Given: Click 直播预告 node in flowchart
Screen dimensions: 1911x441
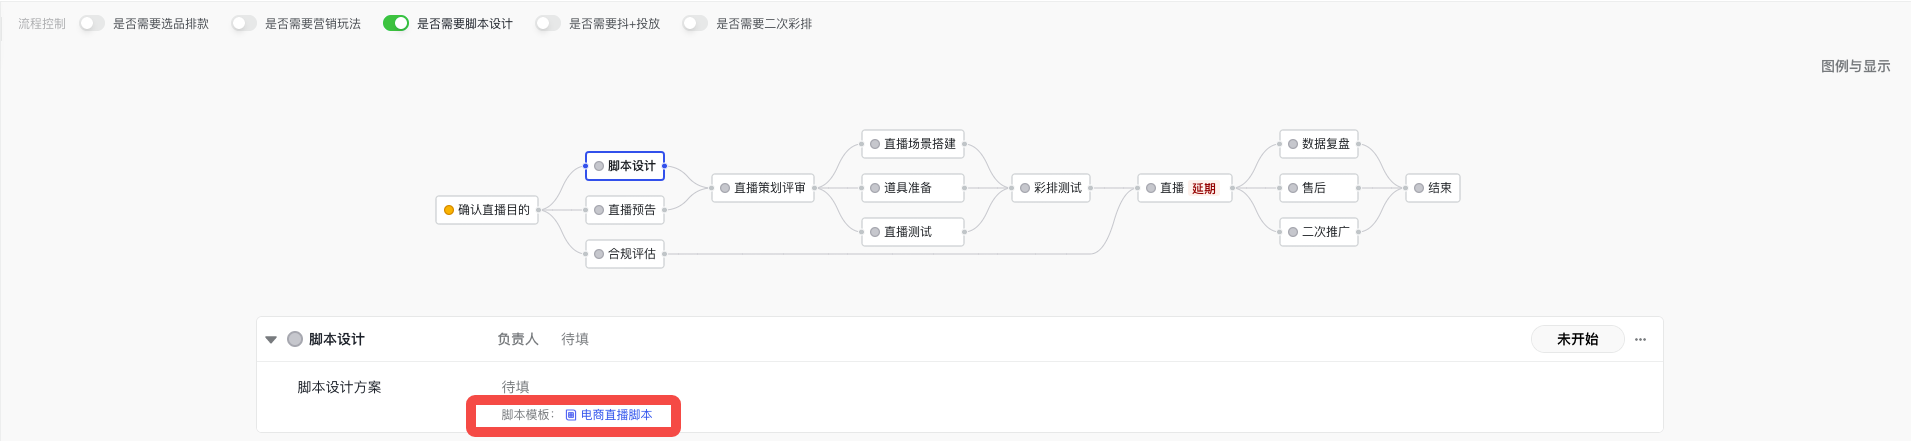Looking at the screenshot, I should 625,210.
